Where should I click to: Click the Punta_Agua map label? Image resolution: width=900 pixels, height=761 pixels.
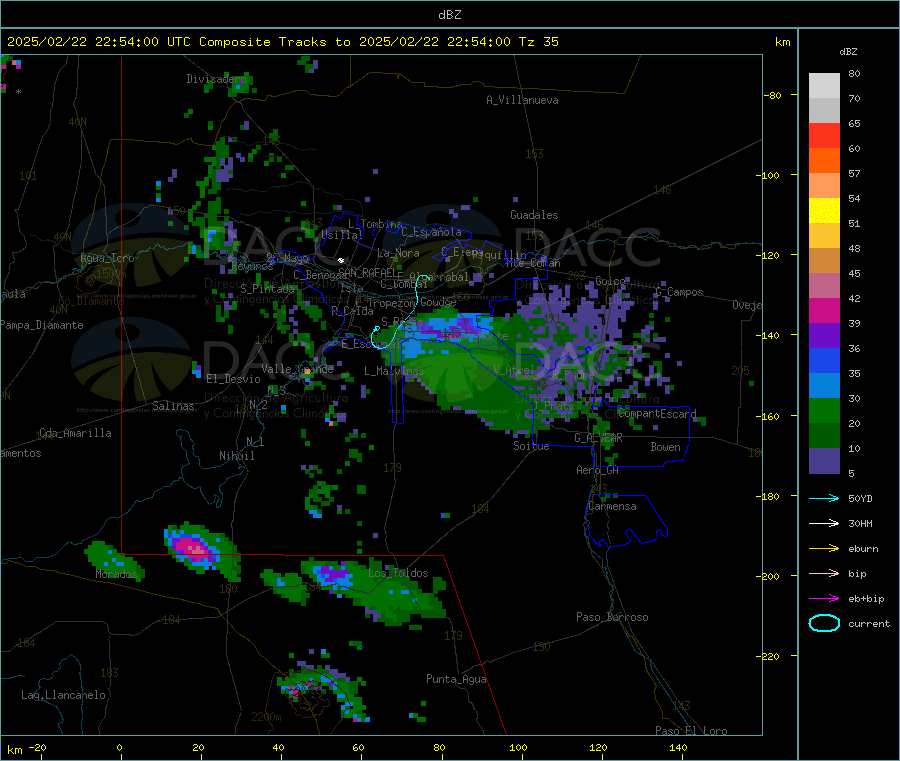[x=456, y=679]
